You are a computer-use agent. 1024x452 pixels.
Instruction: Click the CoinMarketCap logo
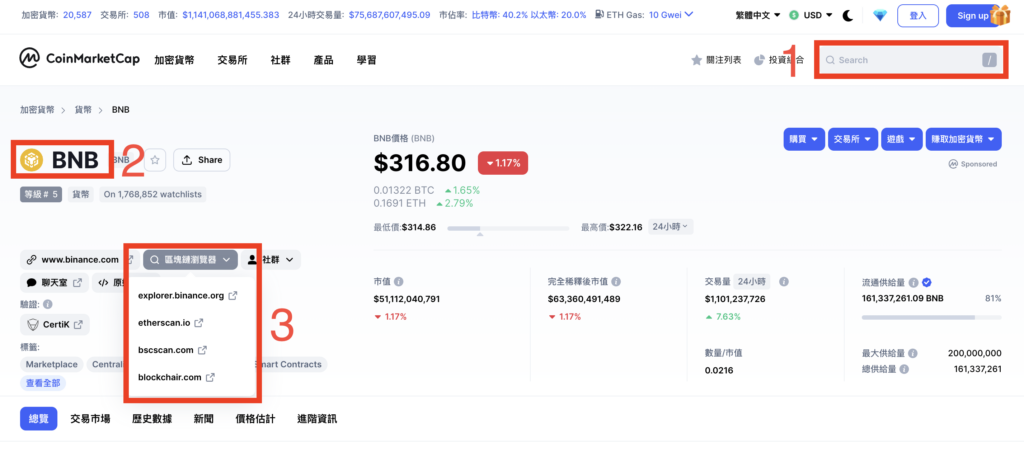pyautogui.click(x=80, y=59)
